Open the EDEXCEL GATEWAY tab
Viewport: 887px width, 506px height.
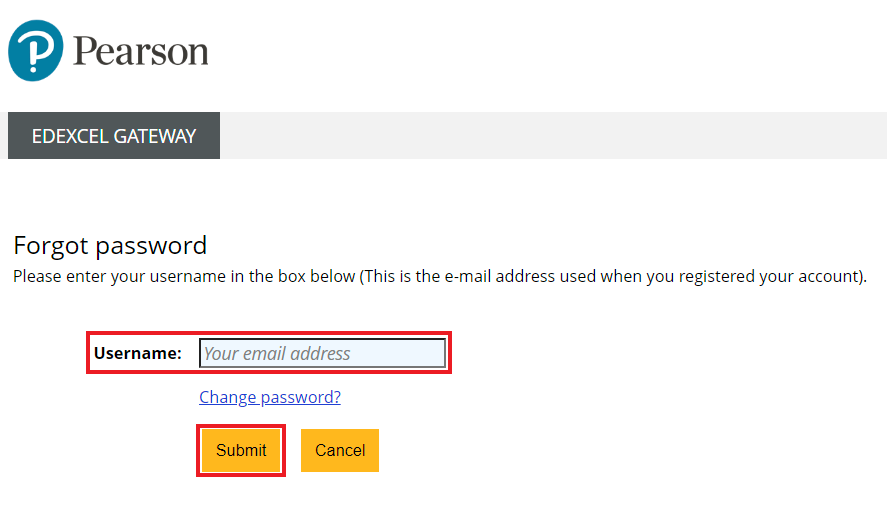(x=114, y=136)
